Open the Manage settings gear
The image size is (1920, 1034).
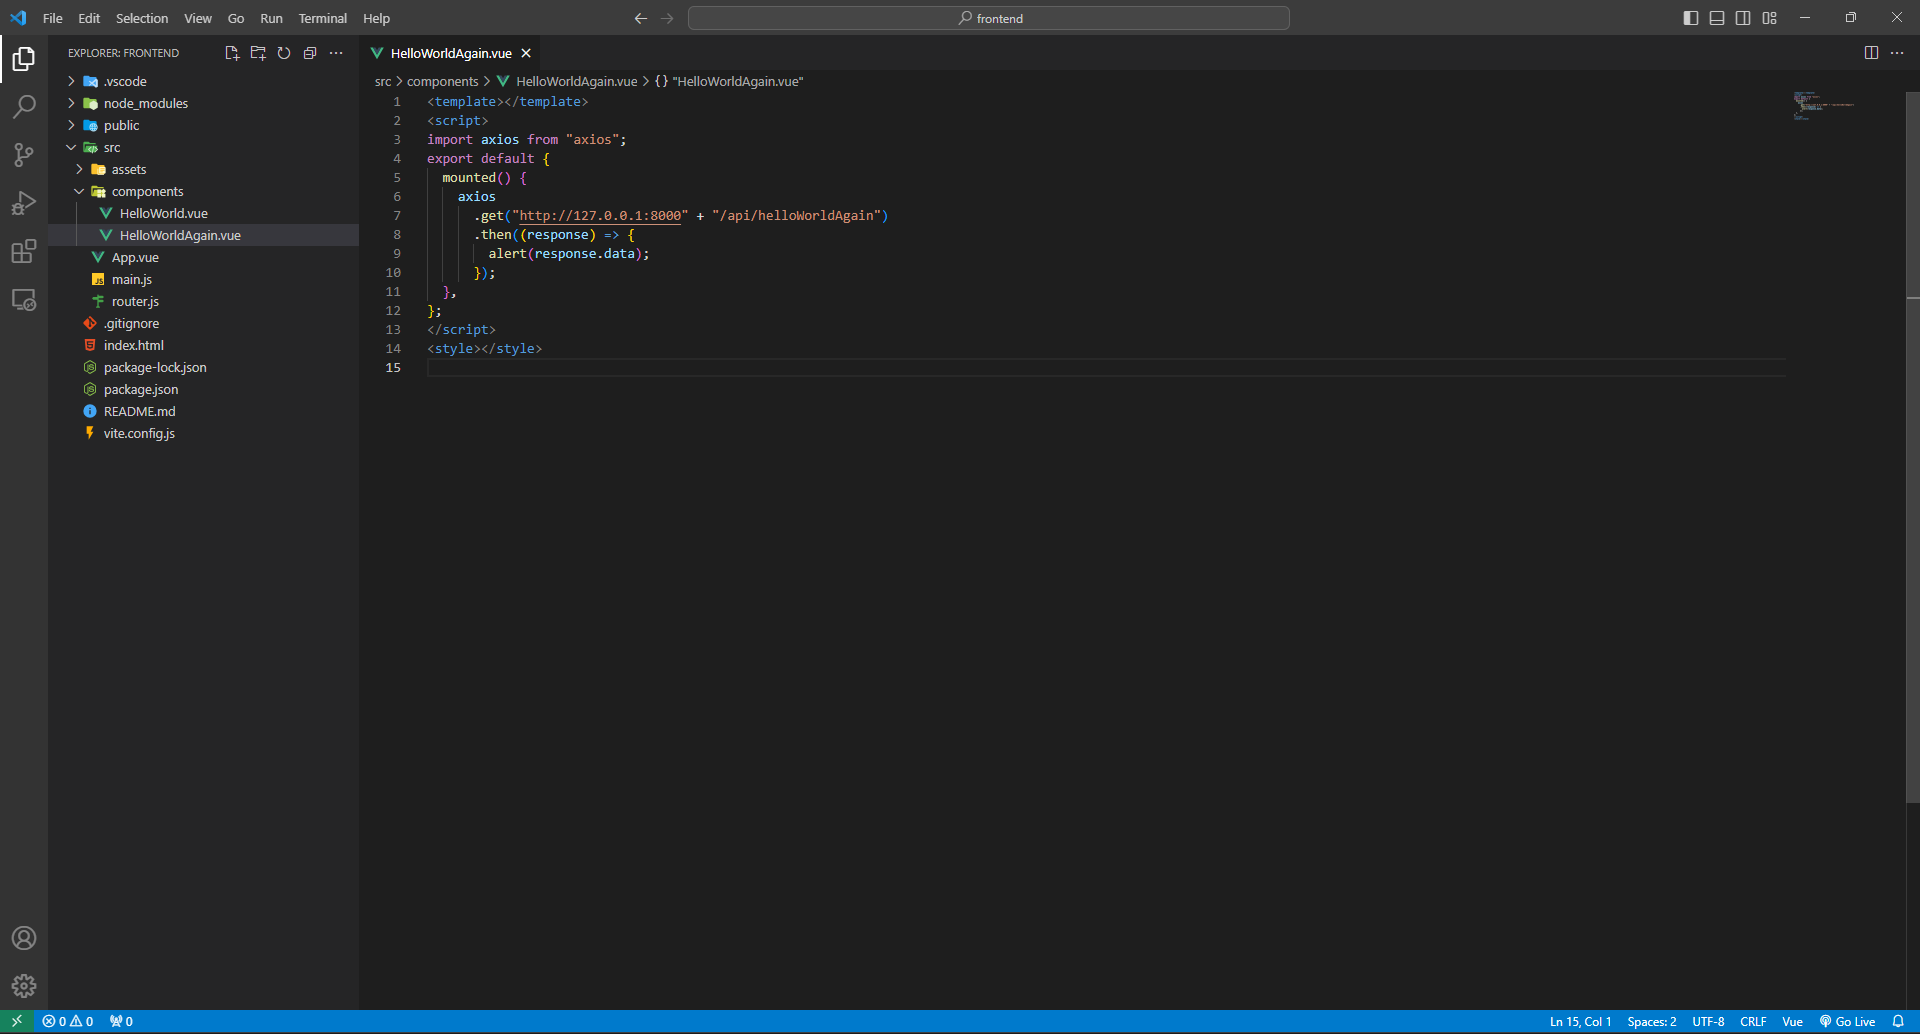24,986
